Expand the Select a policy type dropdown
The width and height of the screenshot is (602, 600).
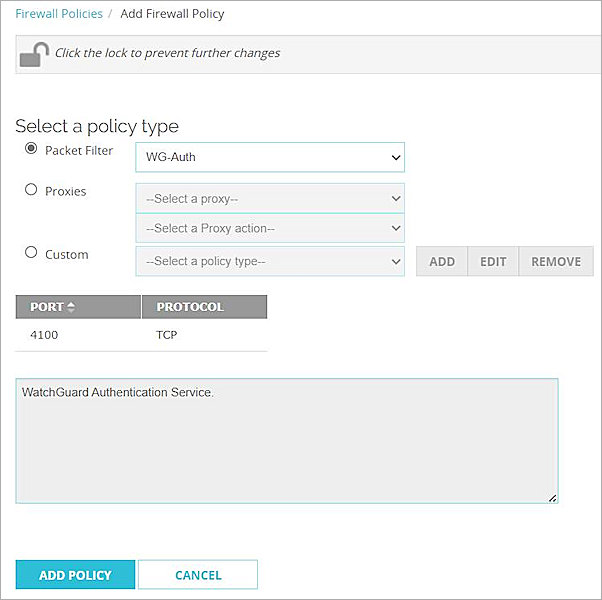(x=269, y=261)
